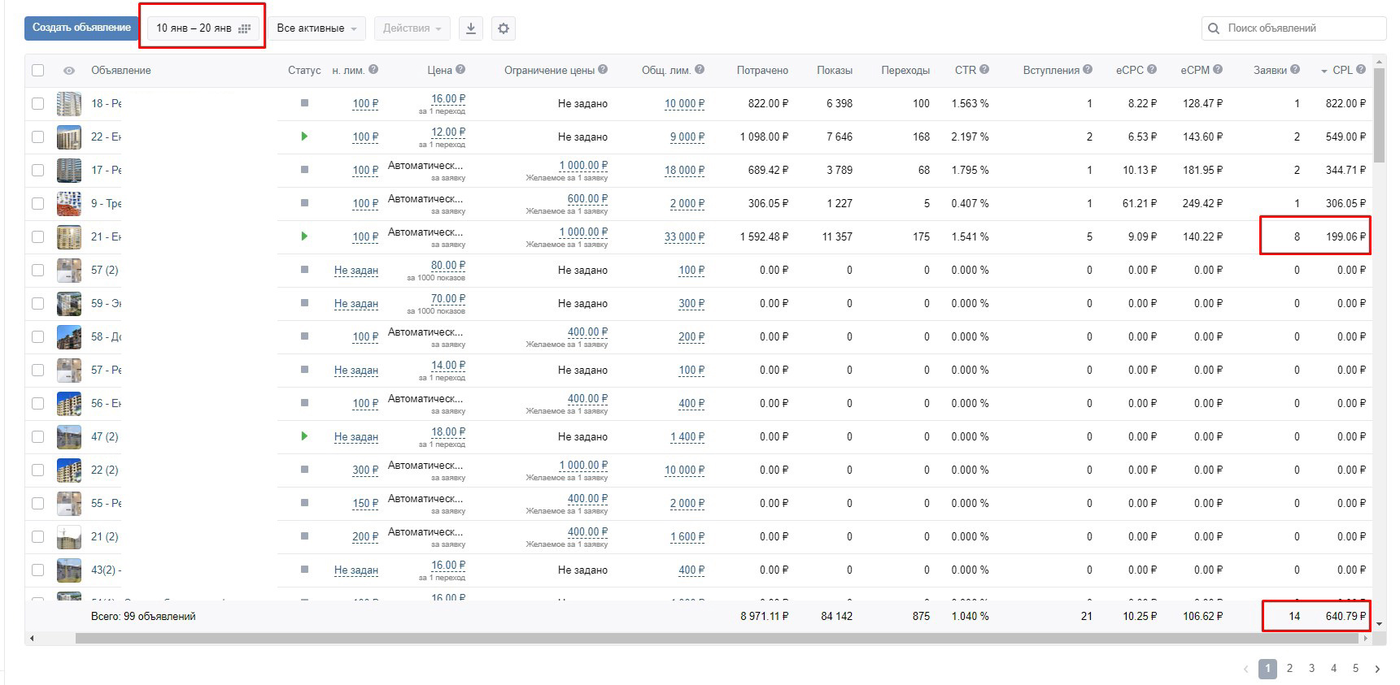Click the Создать объявление button
This screenshot has height=685, width=1400.
pos(81,28)
